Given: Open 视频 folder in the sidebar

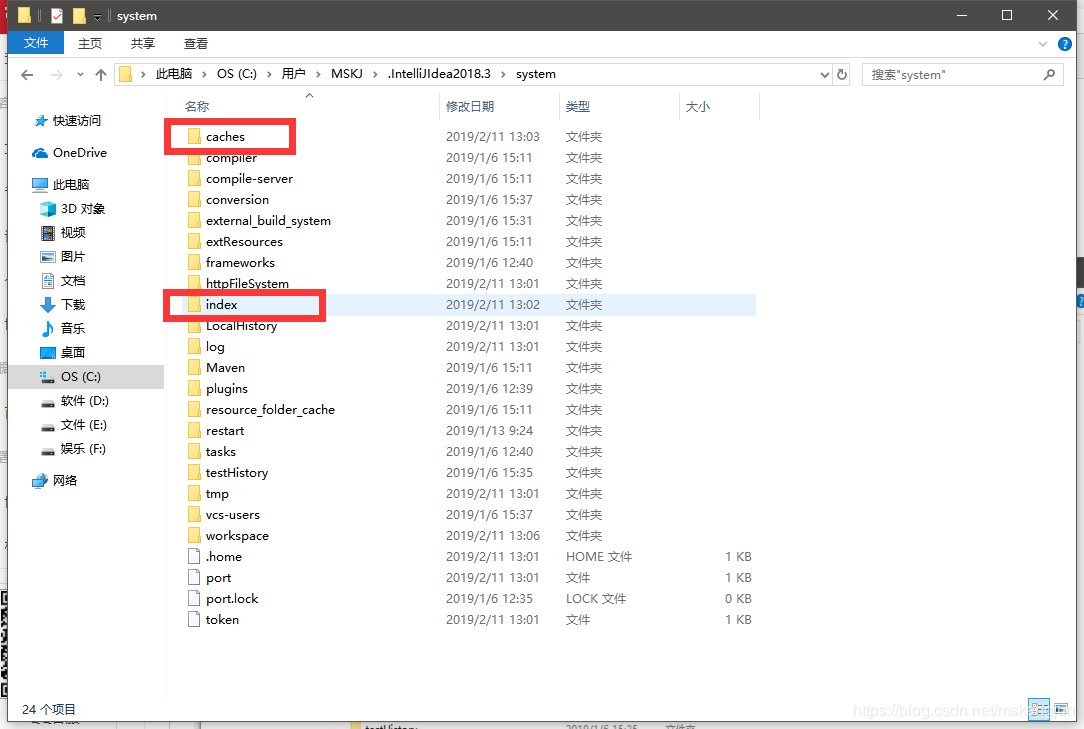Looking at the screenshot, I should 73,232.
